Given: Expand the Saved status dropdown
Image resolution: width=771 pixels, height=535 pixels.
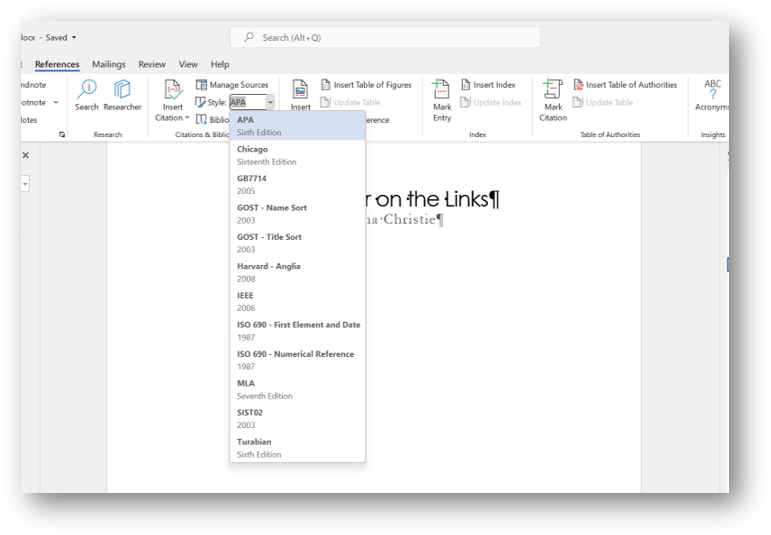Looking at the screenshot, I should pos(74,37).
